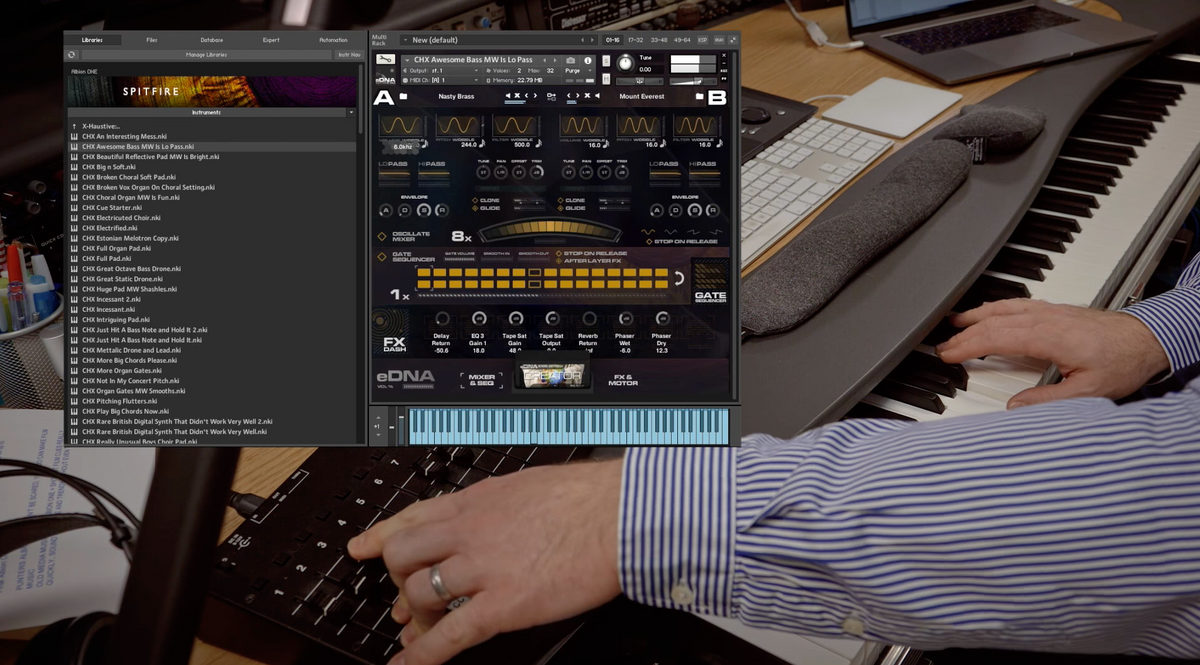This screenshot has width=1200, height=665.
Task: Switch to the Database tab
Action: click(212, 40)
